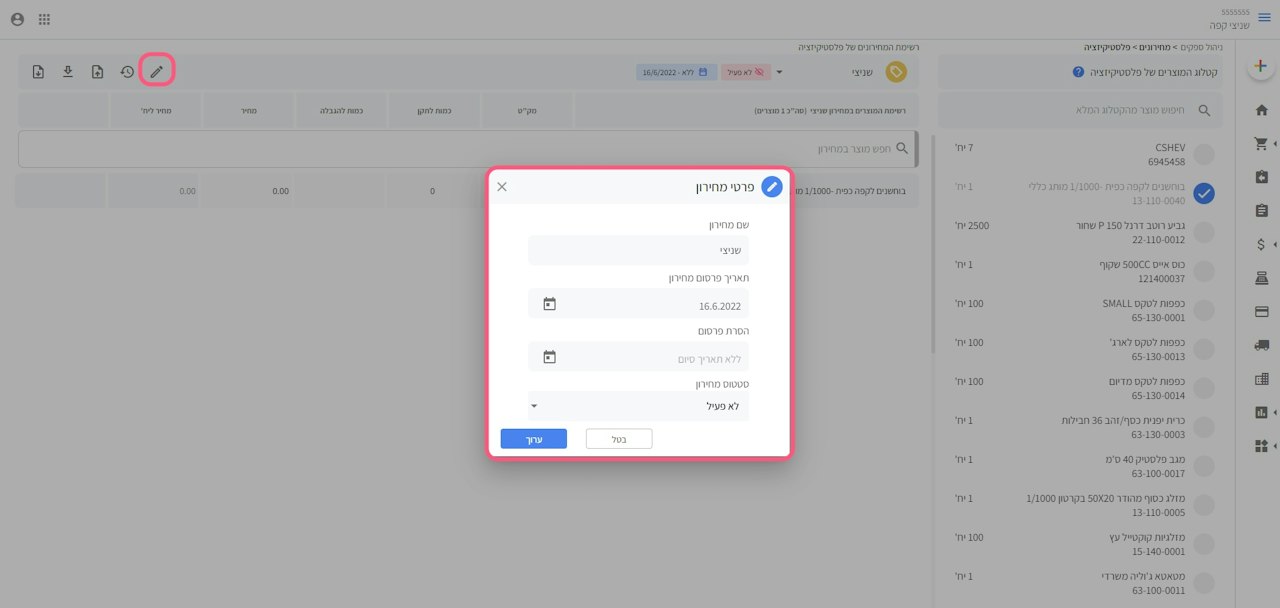The height and width of the screenshot is (608, 1280).
Task: Click the שם מחירון name input field
Action: (638, 250)
